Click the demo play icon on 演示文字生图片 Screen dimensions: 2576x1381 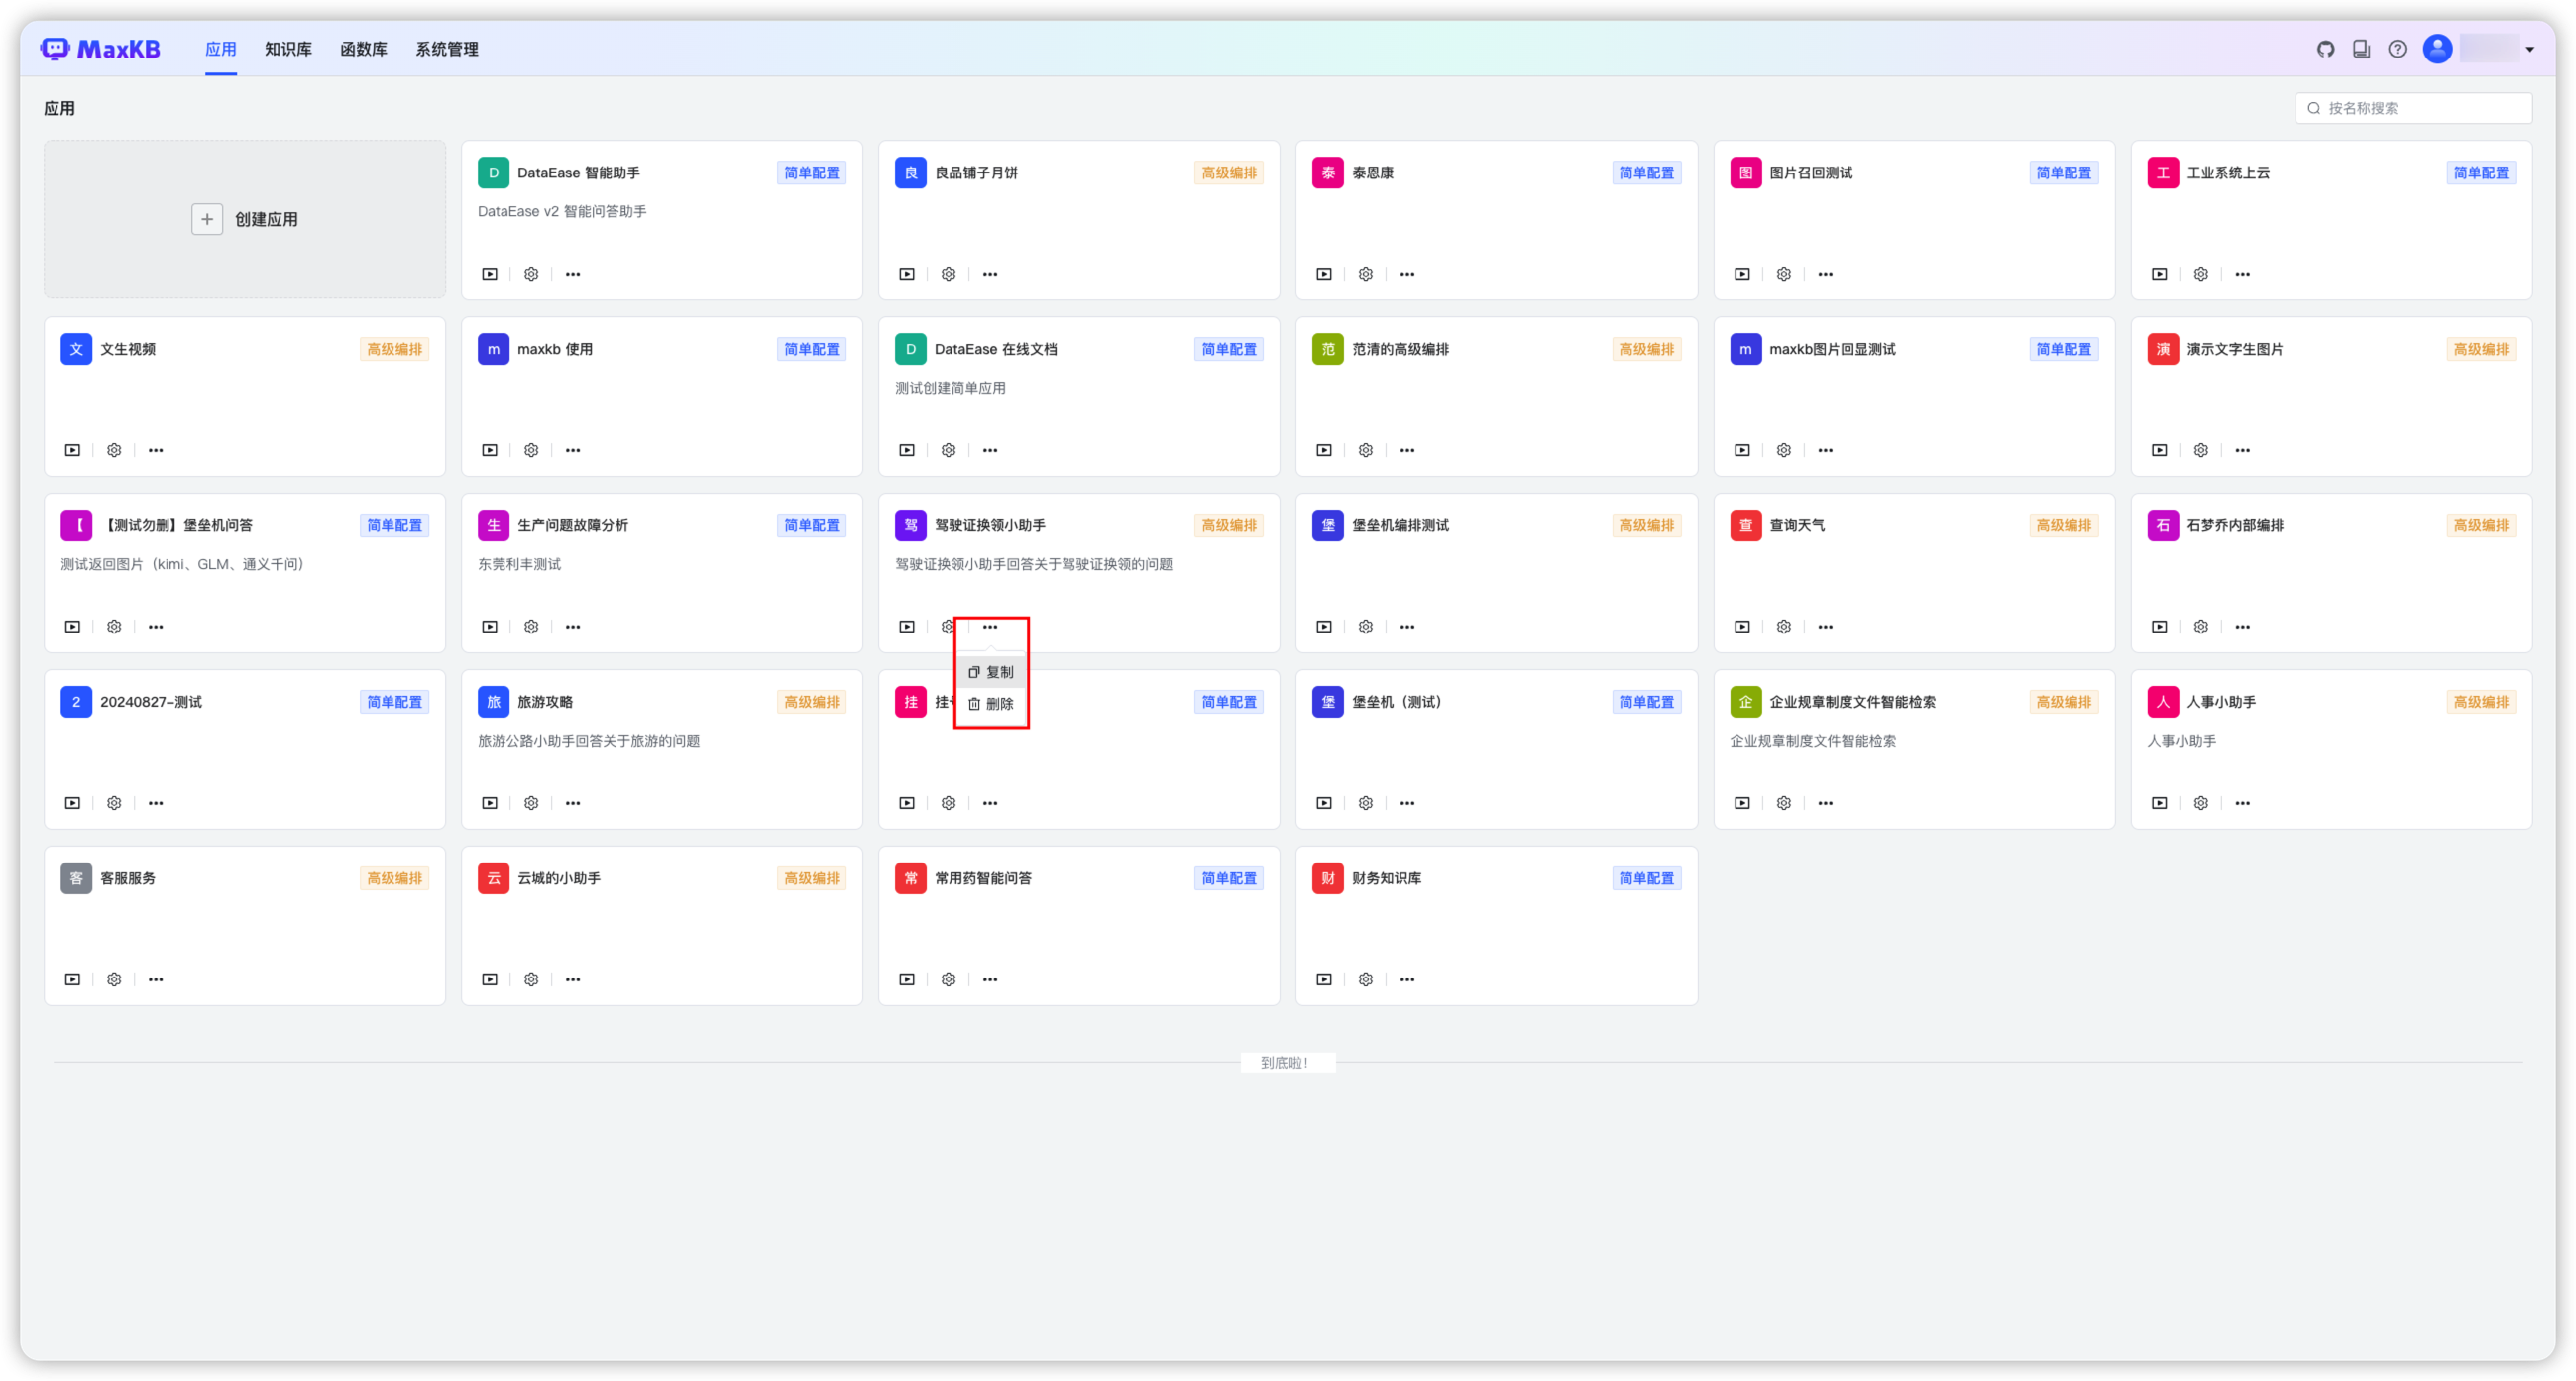pos(2160,451)
